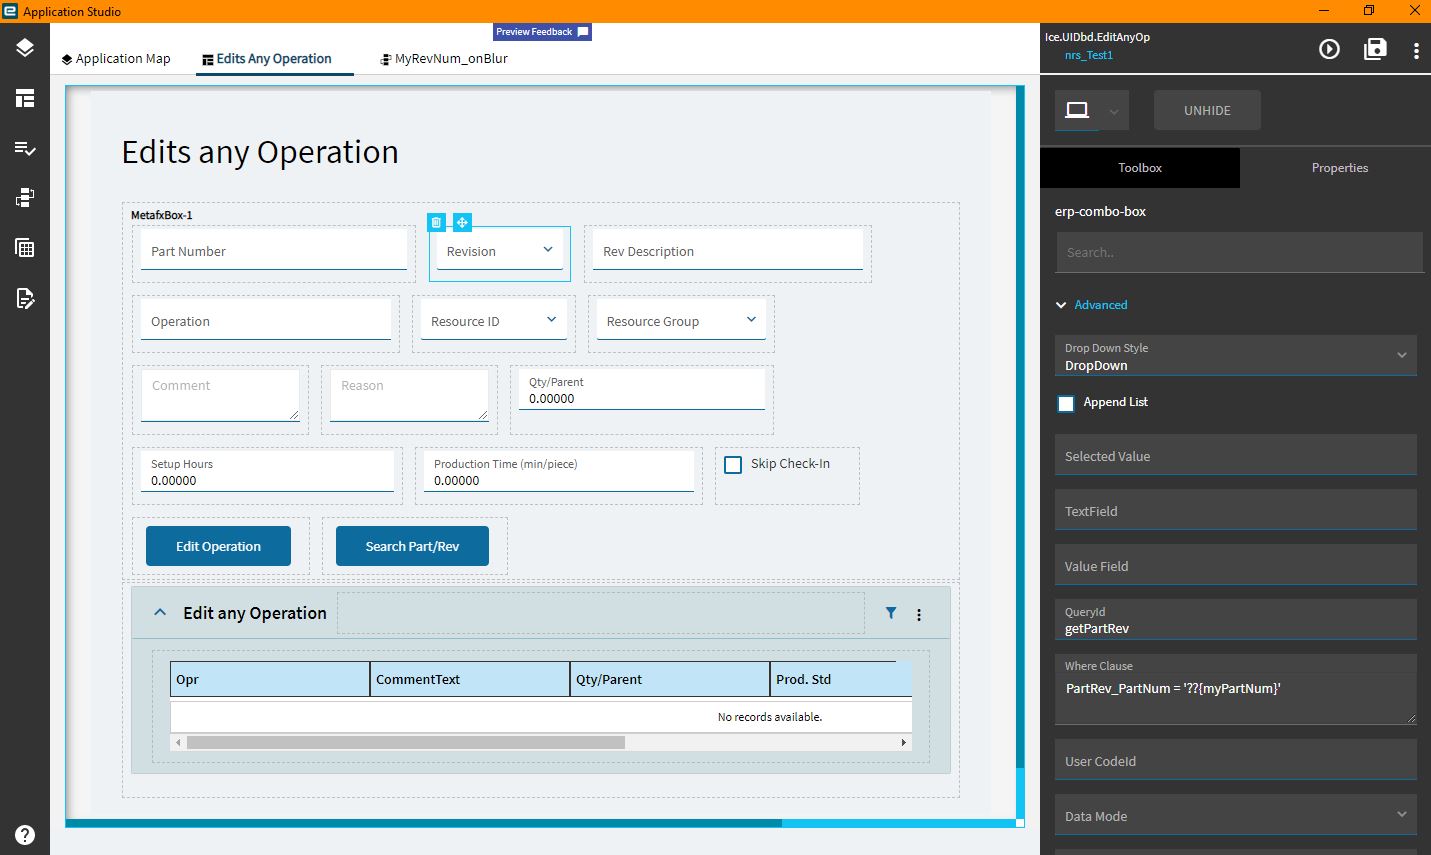
Task: Select the Toolbox tab
Action: [1140, 168]
